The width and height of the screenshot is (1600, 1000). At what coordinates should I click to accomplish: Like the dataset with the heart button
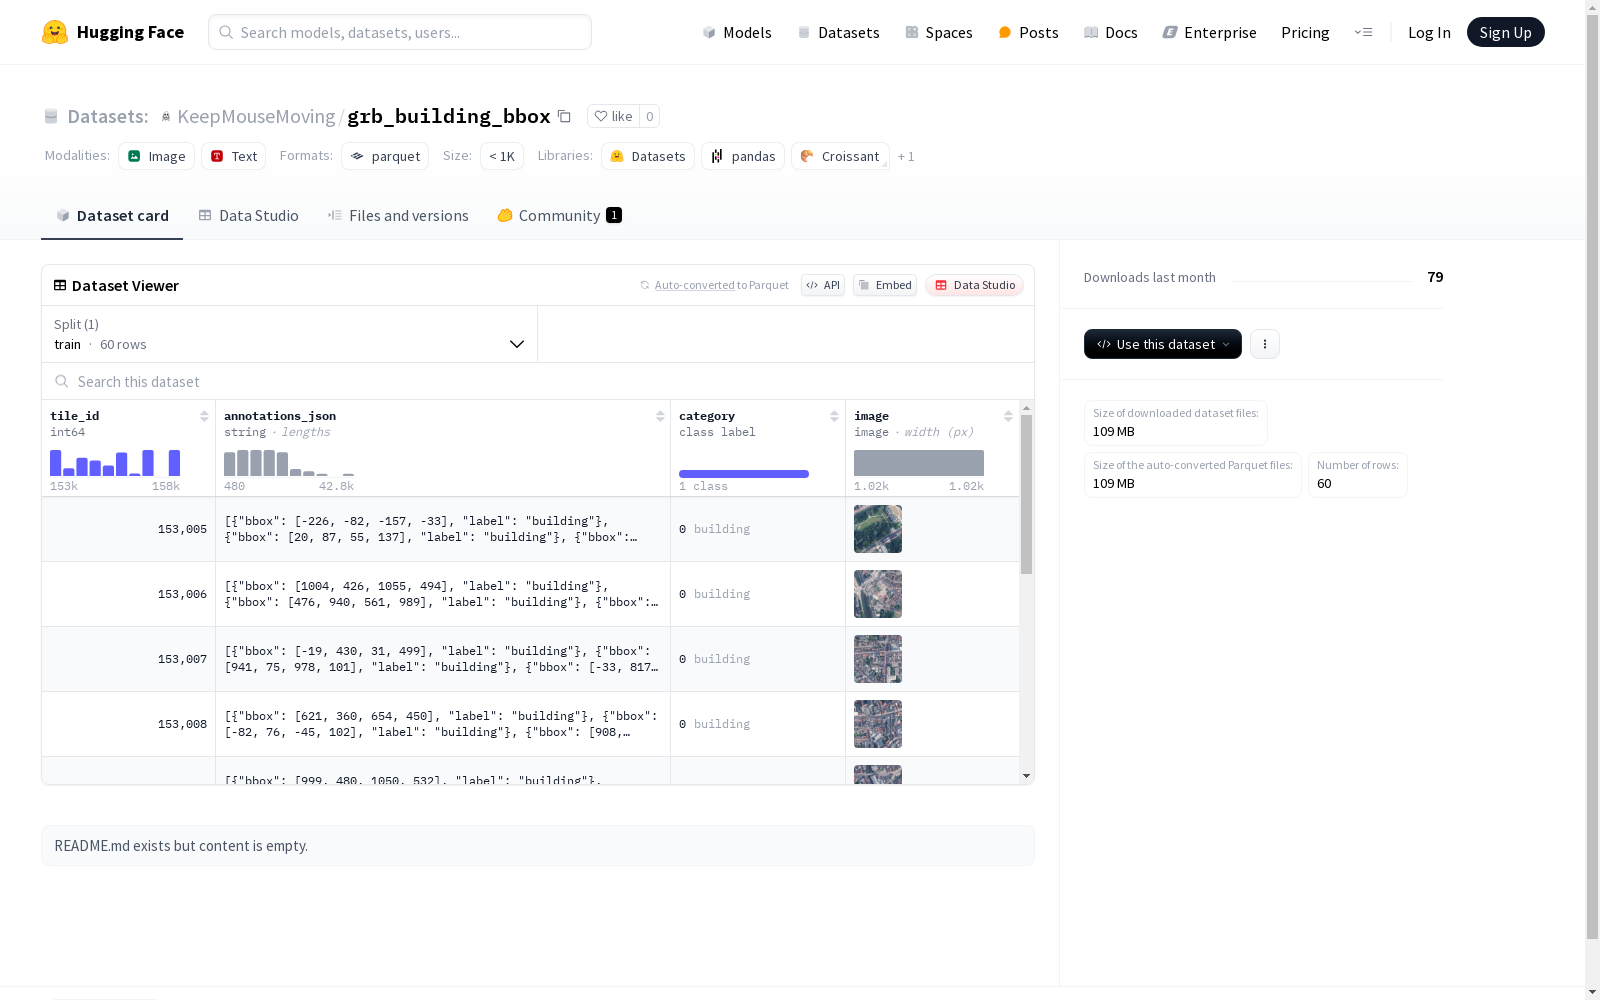coord(613,116)
